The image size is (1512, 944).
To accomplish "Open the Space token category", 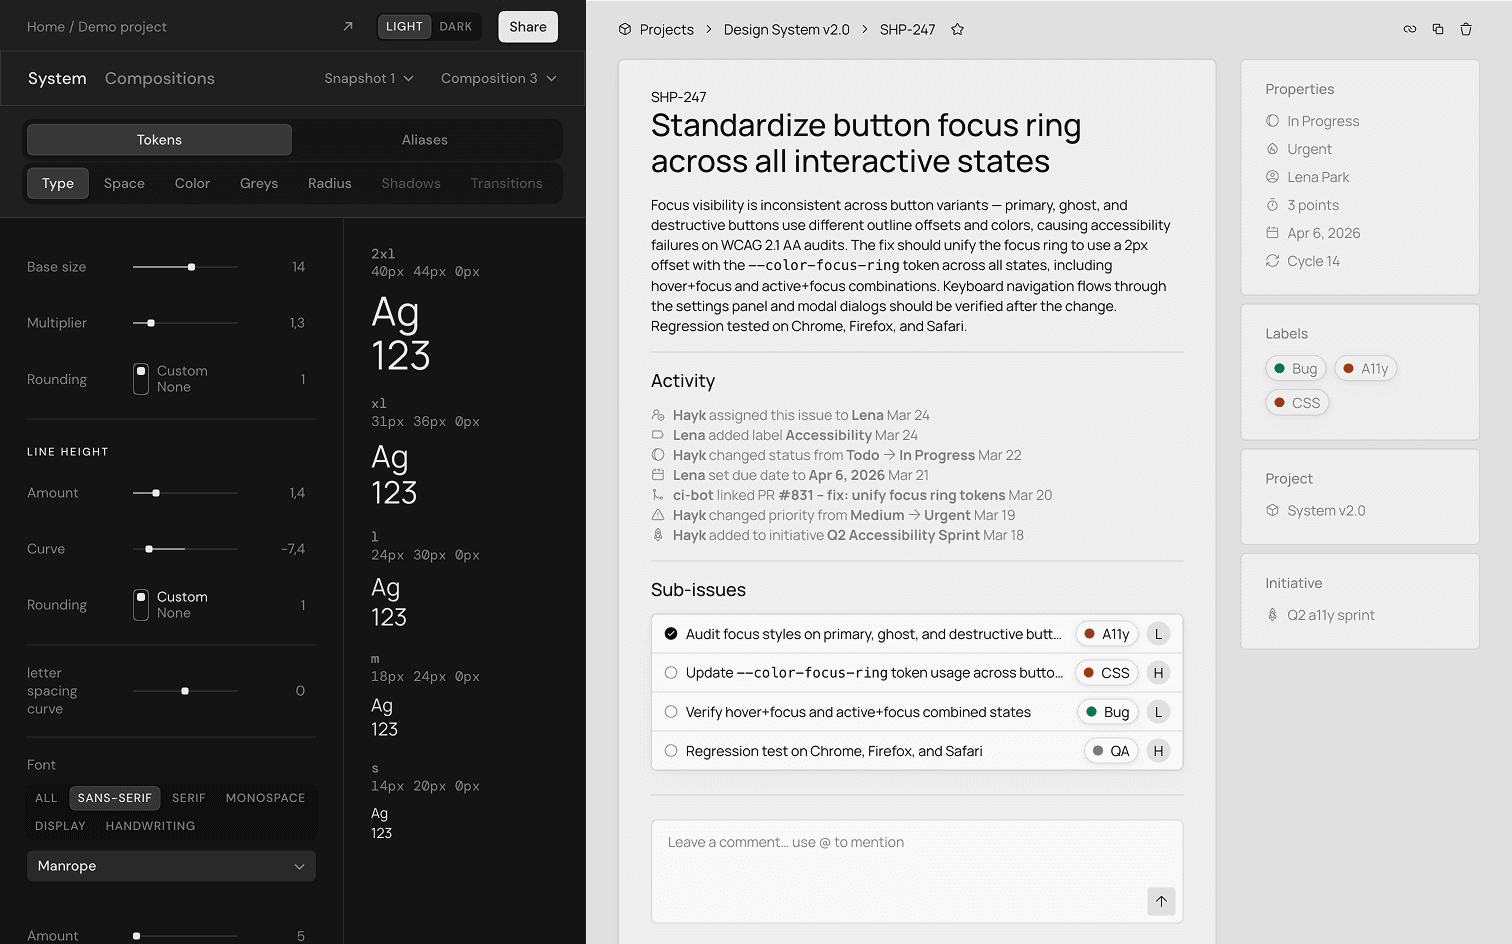I will pyautogui.click(x=124, y=183).
